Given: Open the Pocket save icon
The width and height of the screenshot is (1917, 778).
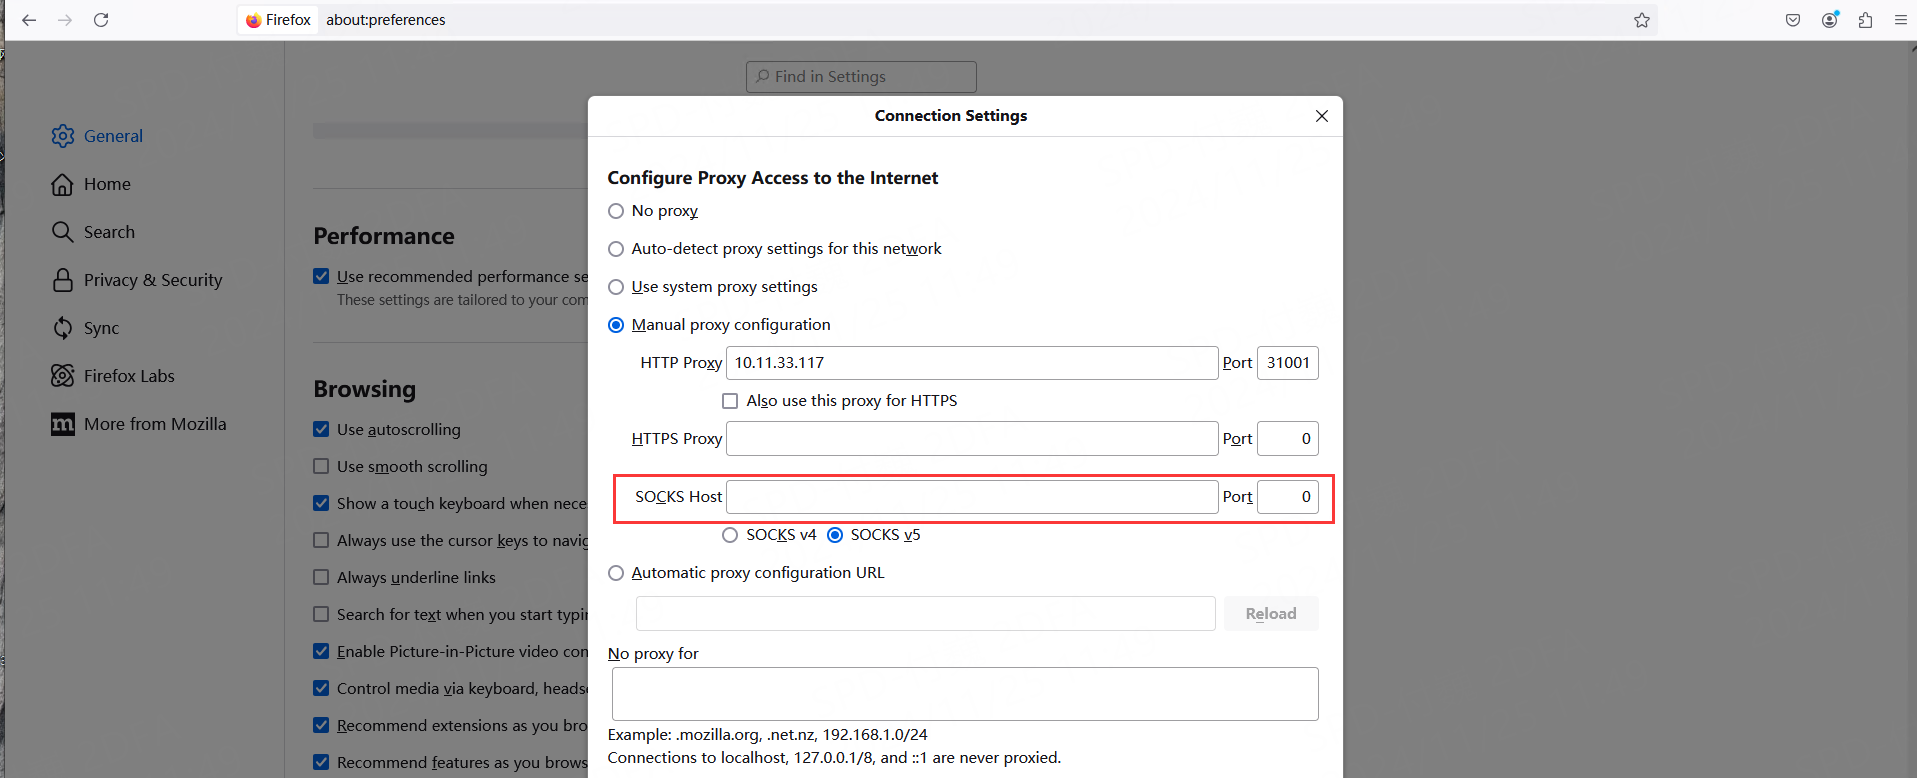Looking at the screenshot, I should click(1793, 20).
